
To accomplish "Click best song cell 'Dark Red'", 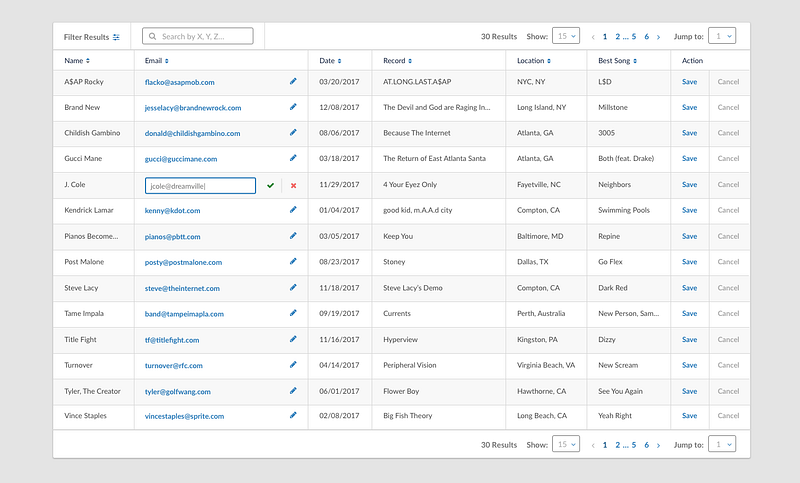I will point(613,288).
